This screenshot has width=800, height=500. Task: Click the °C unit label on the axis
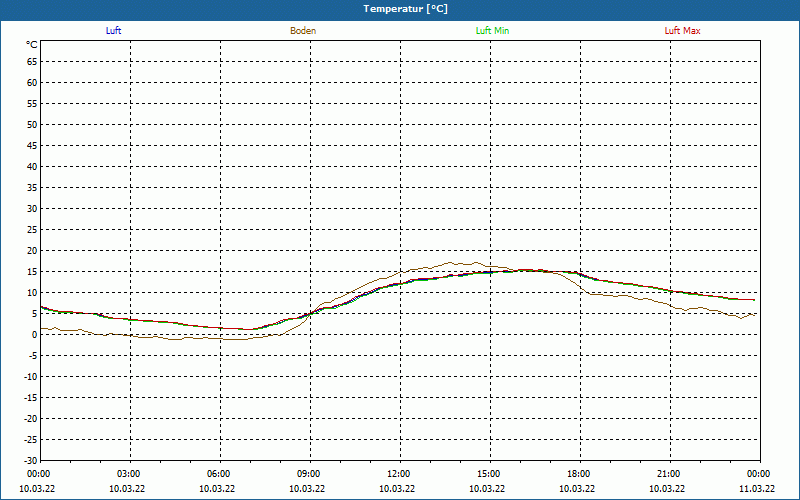[x=32, y=45]
